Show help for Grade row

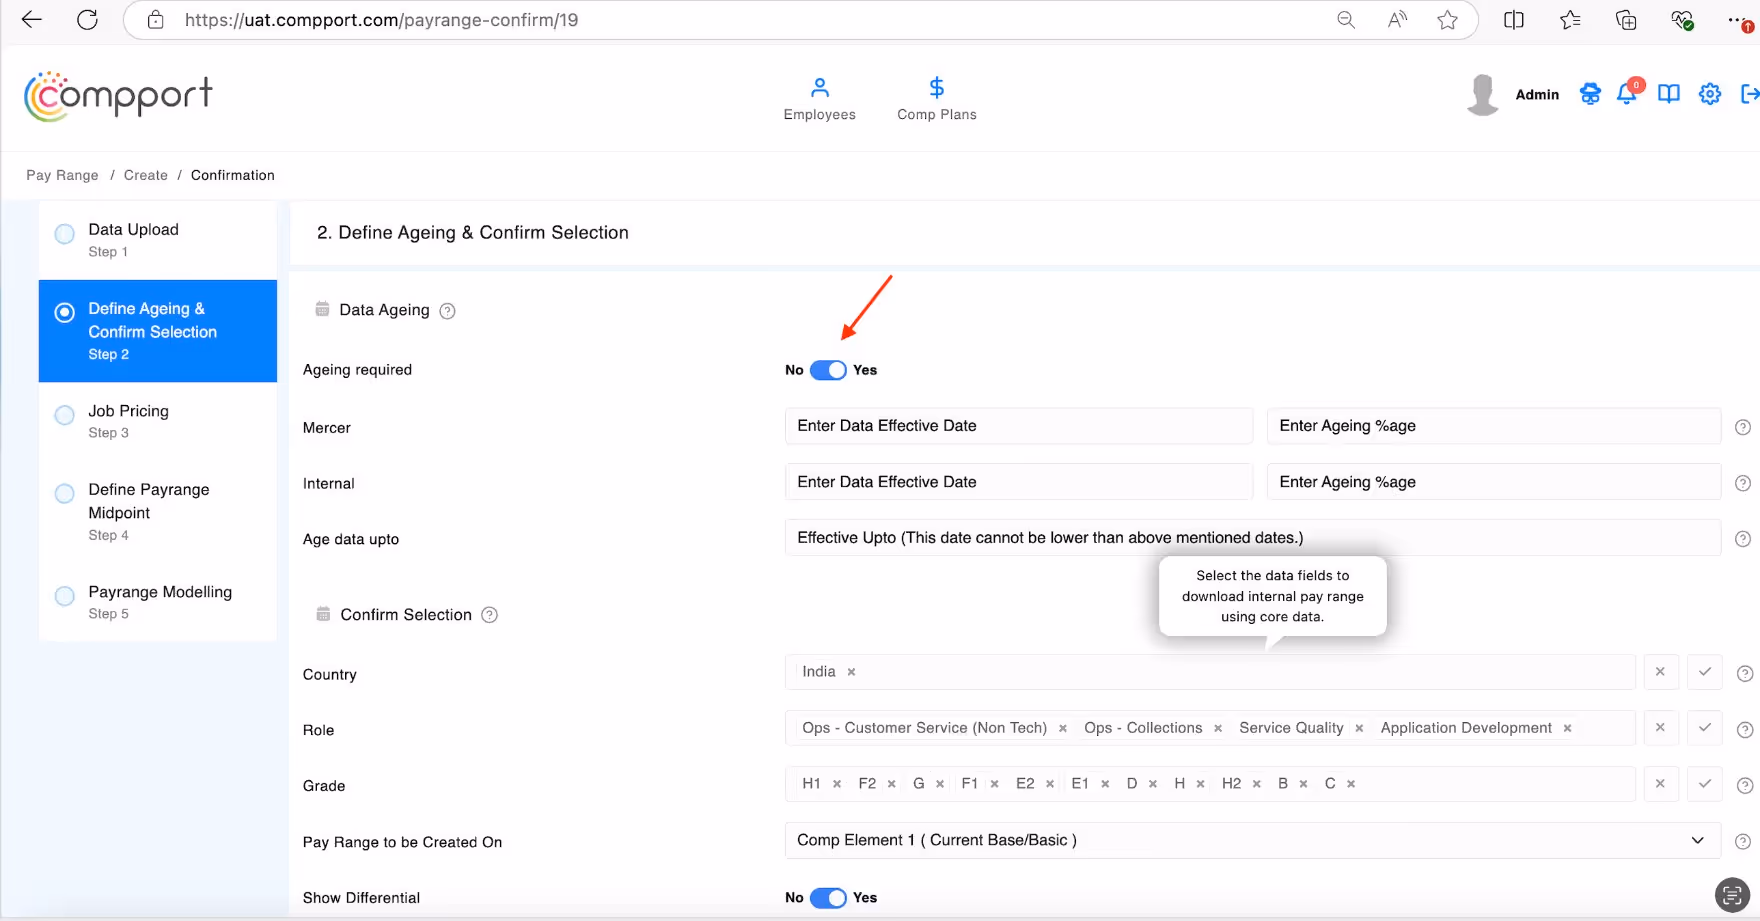tap(1745, 786)
